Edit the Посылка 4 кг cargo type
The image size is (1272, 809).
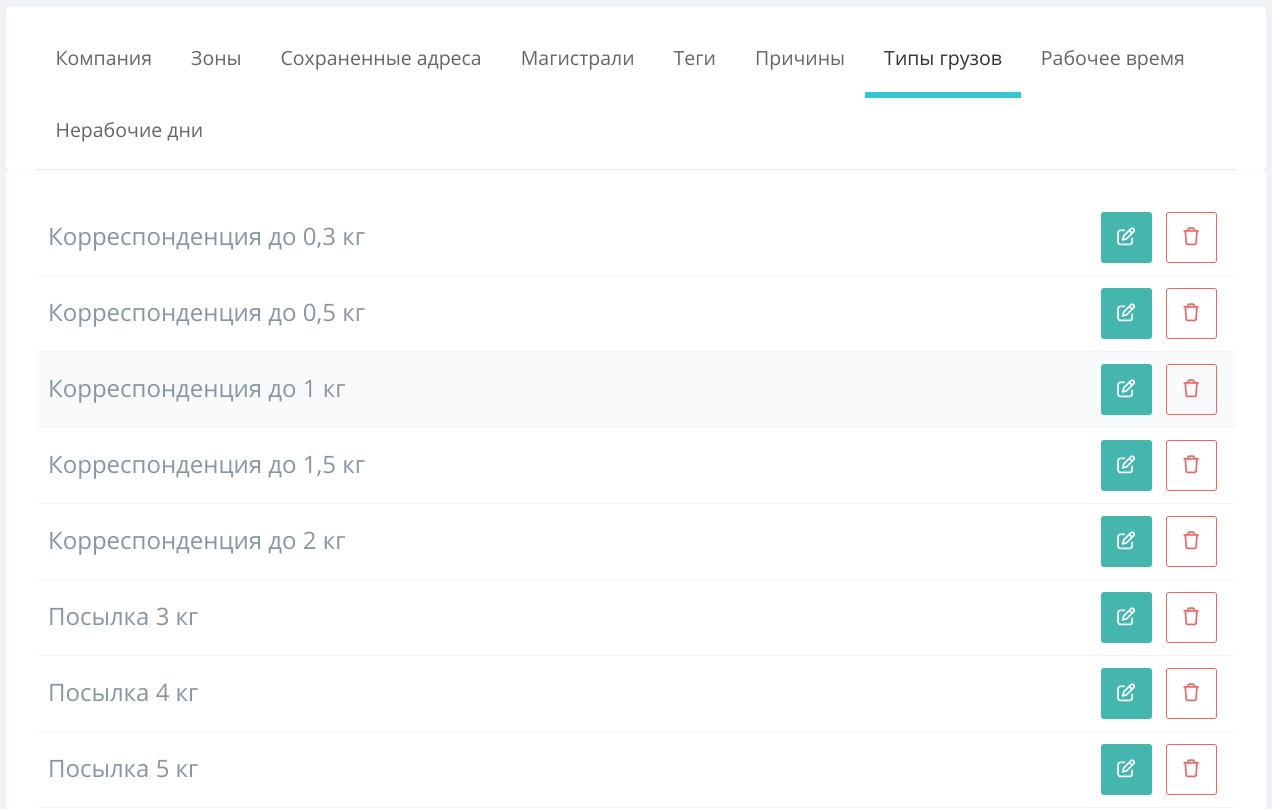pyautogui.click(x=1126, y=693)
